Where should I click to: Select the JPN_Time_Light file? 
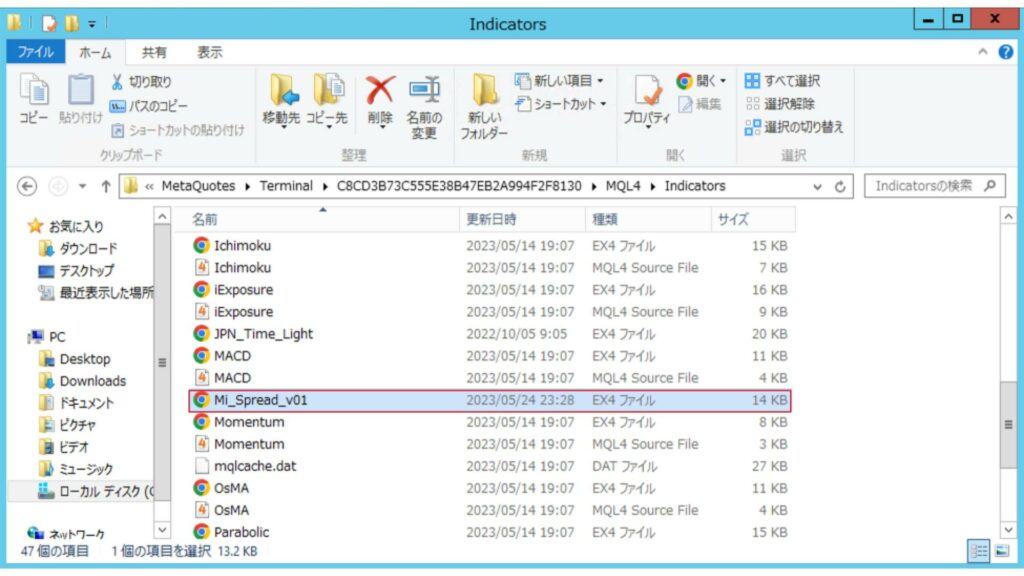point(263,334)
